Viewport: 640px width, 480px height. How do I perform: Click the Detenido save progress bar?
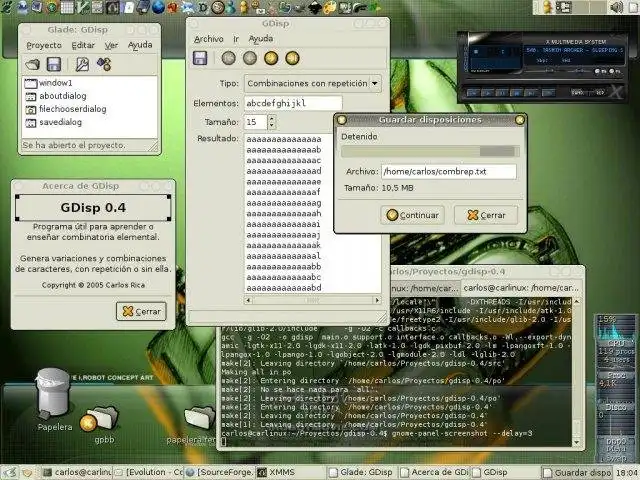point(431,152)
